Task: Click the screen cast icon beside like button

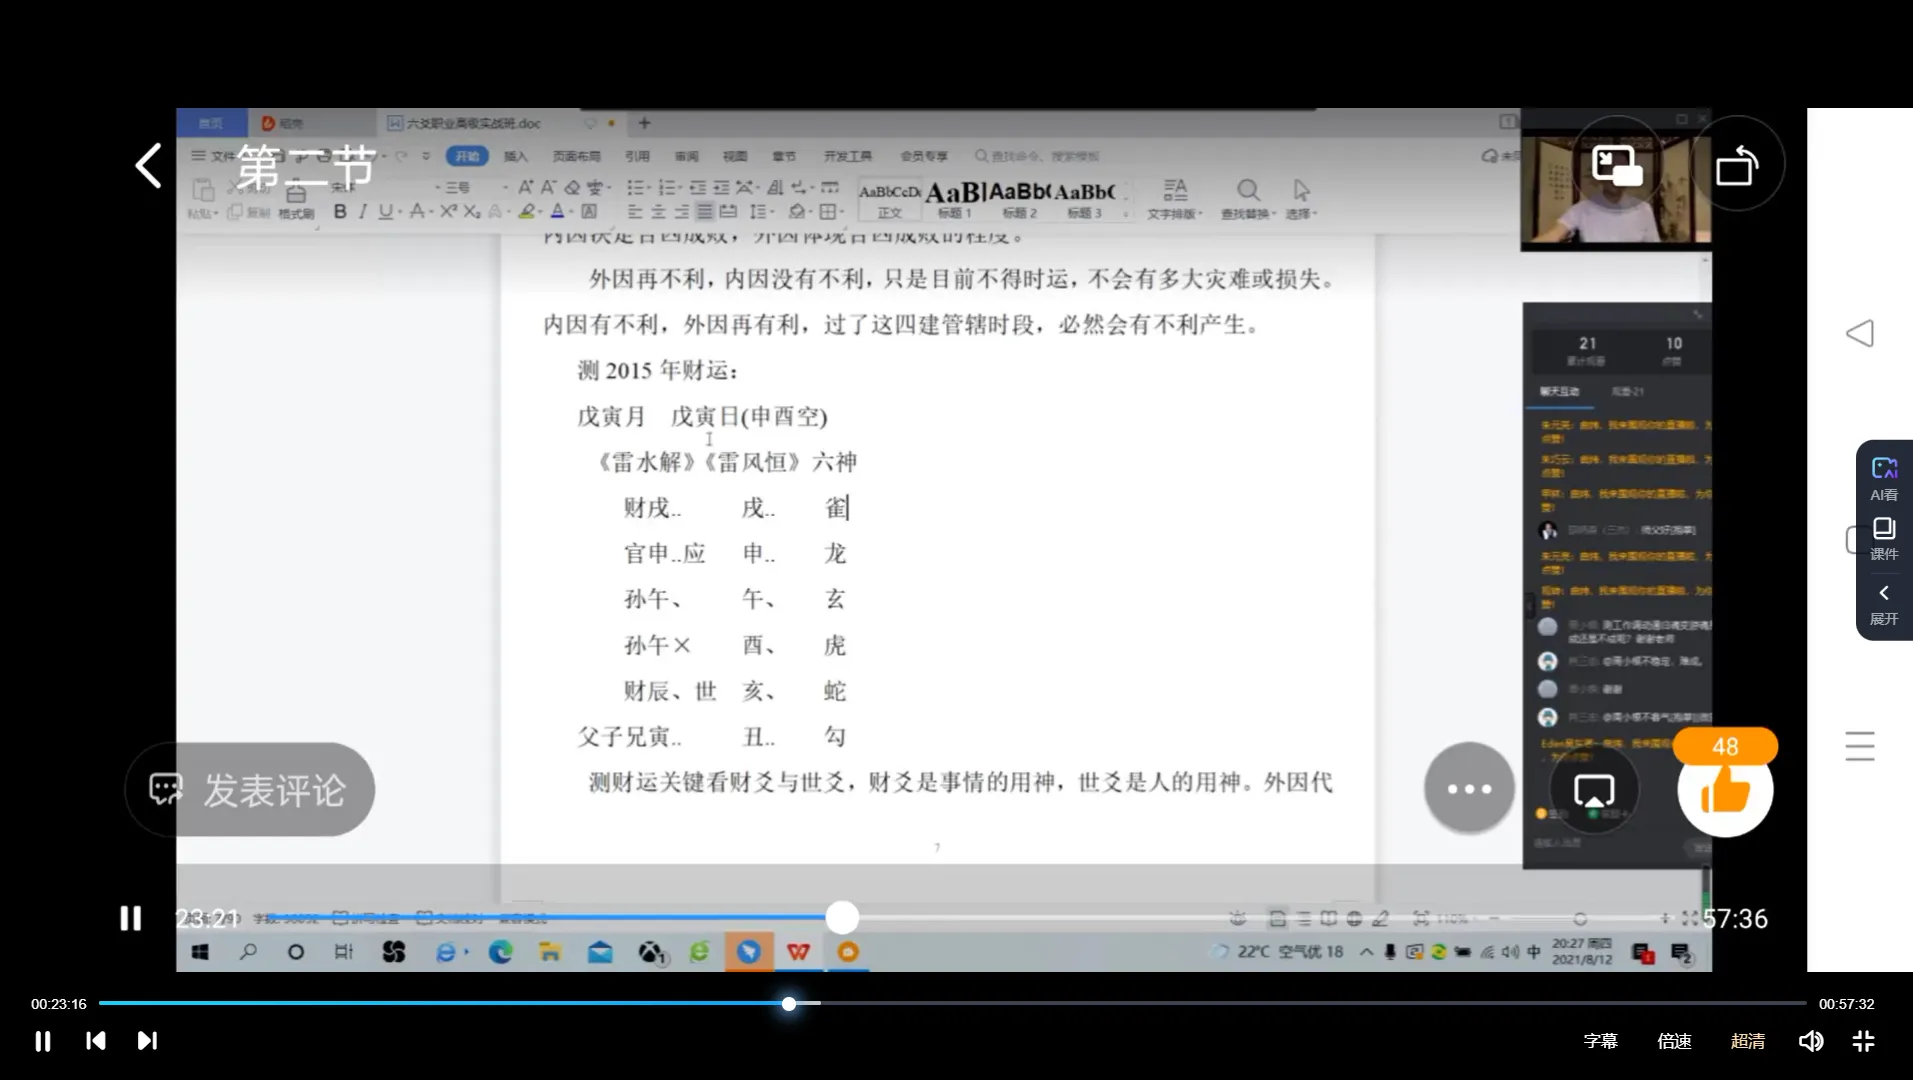Action: pos(1594,790)
